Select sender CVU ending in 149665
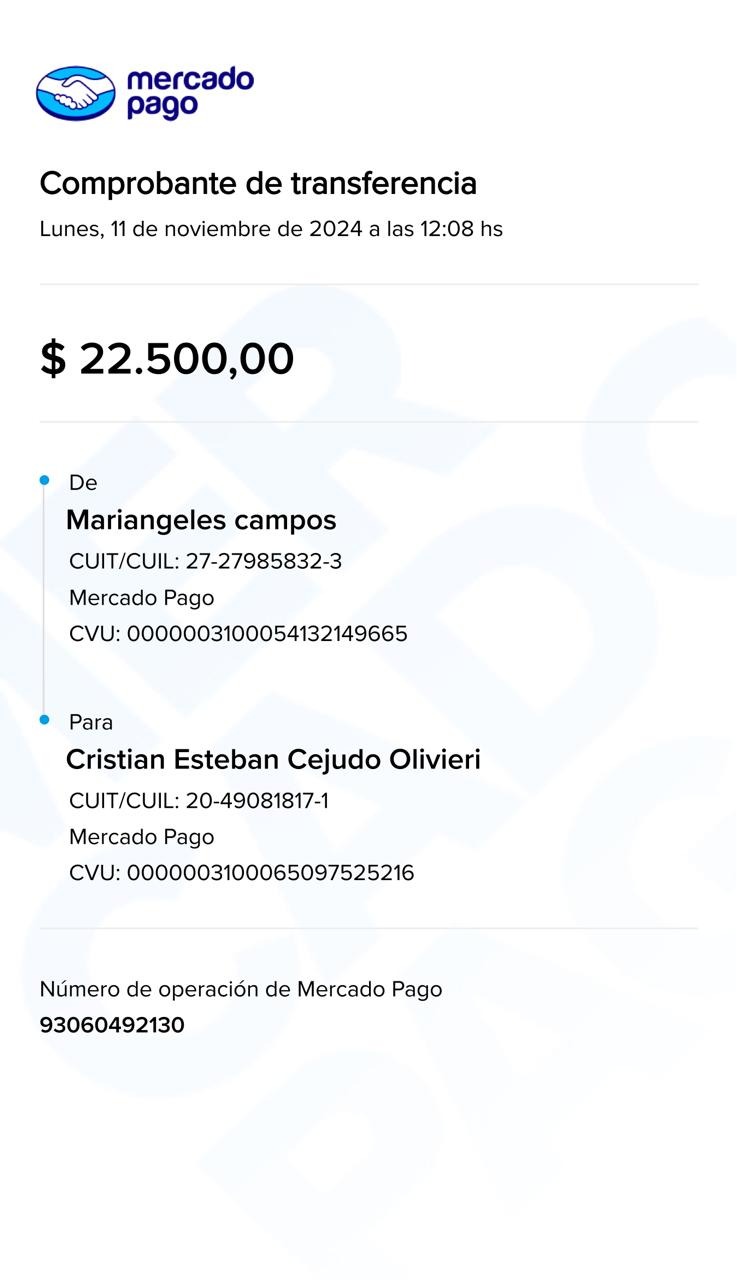 [238, 634]
